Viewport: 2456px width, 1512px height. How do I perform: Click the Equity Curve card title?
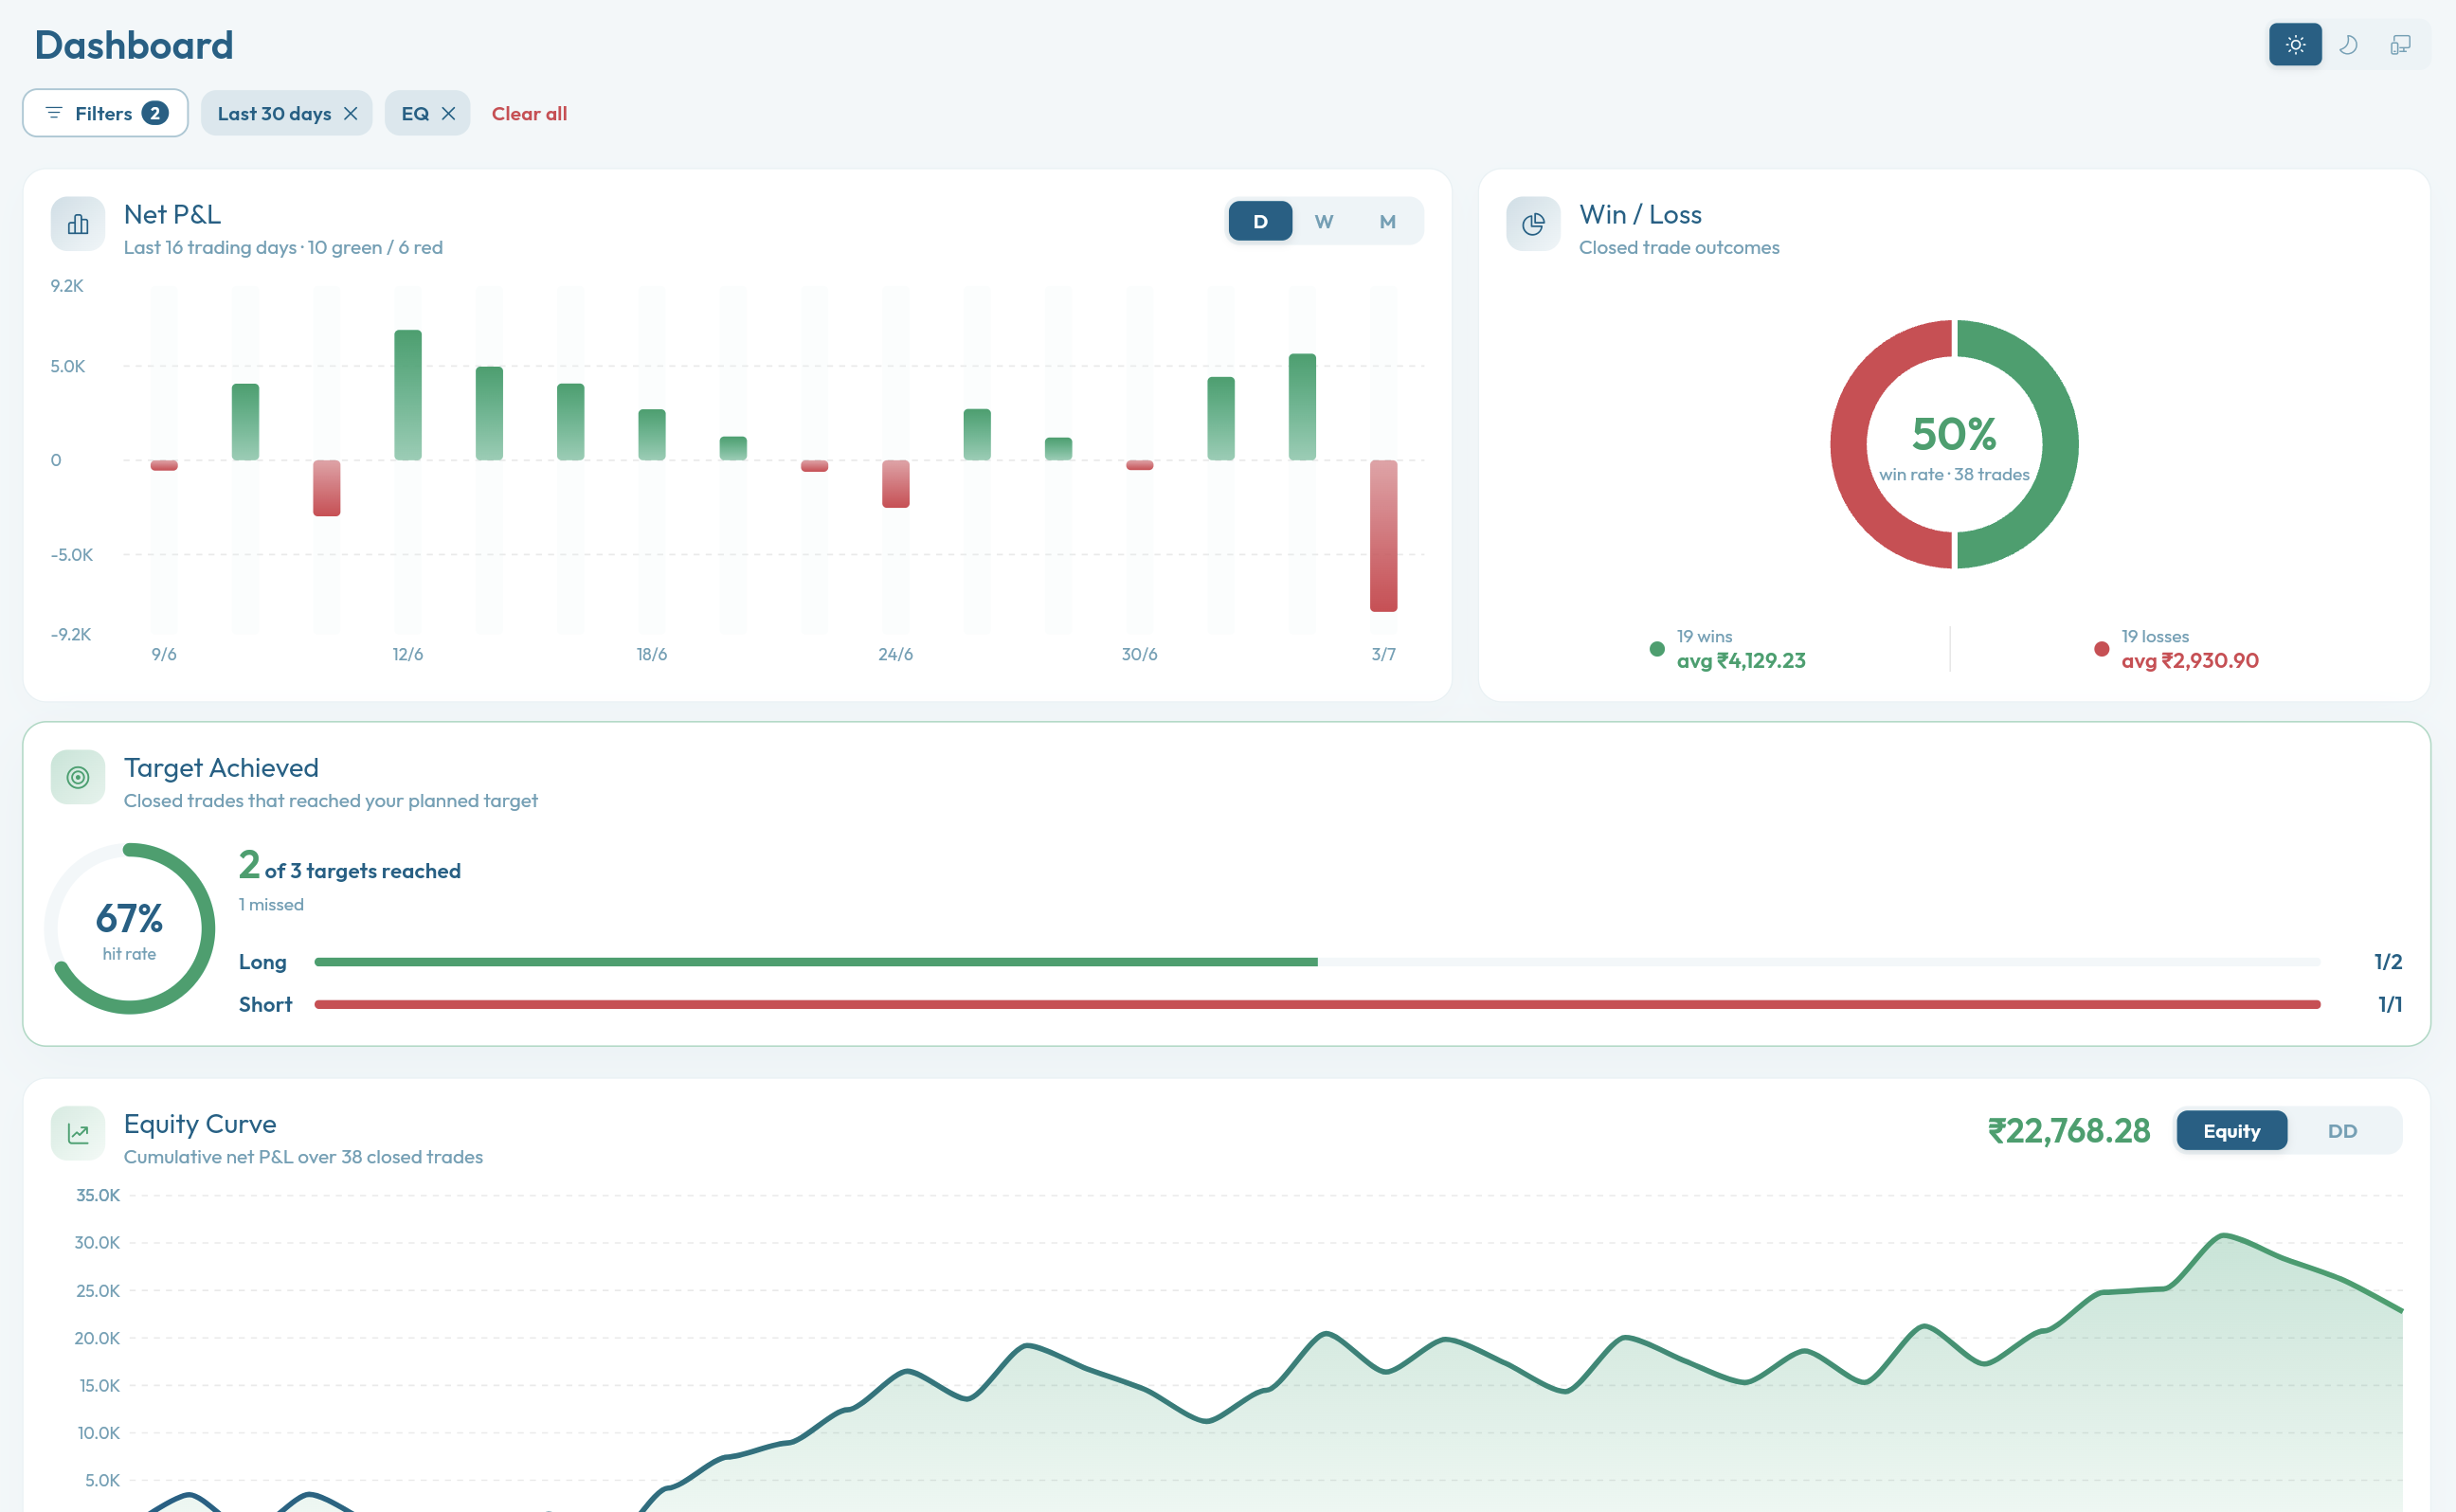click(200, 1124)
